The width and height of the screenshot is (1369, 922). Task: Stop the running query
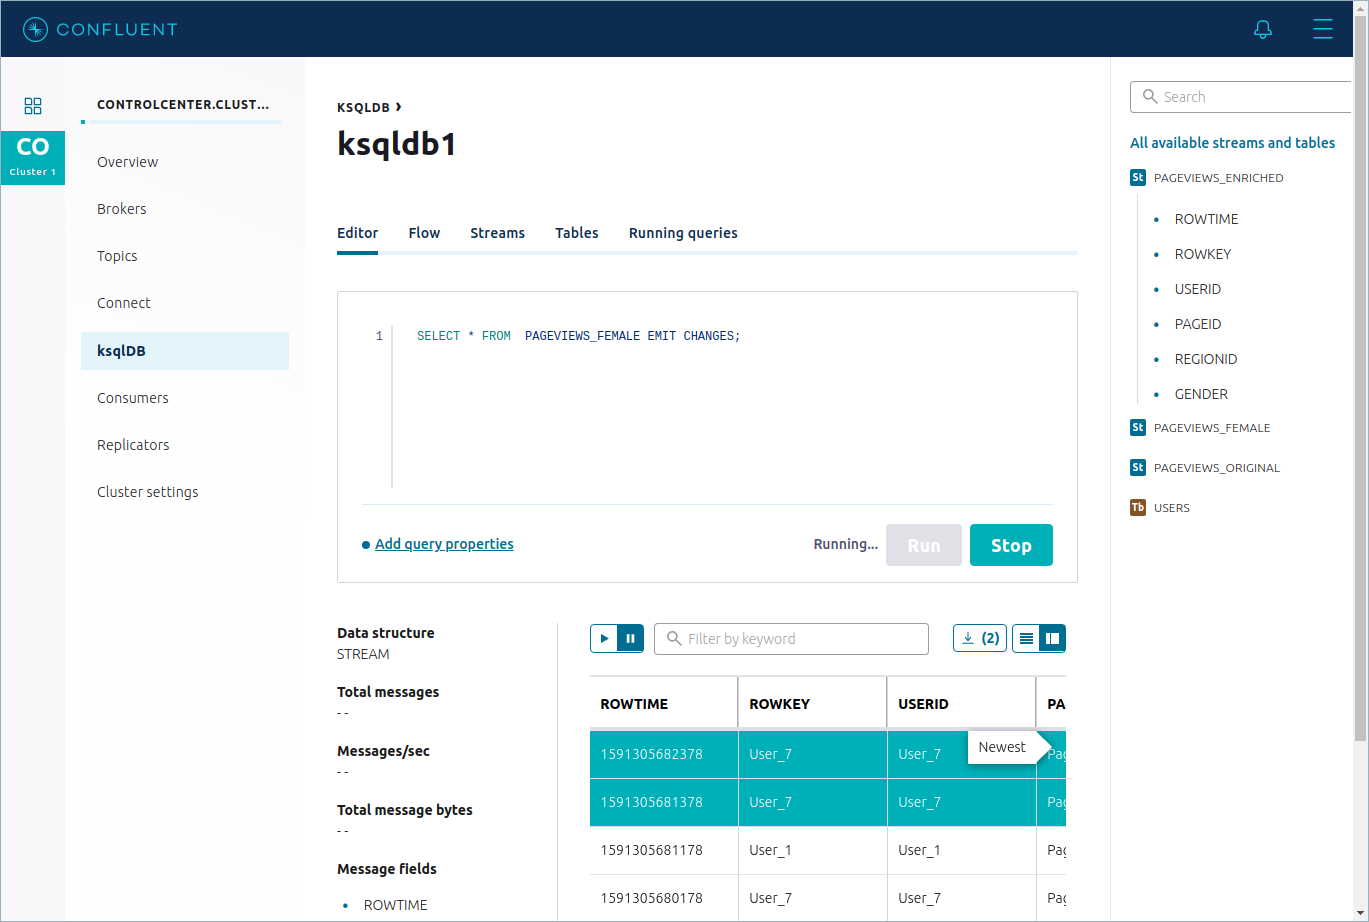(x=1011, y=545)
